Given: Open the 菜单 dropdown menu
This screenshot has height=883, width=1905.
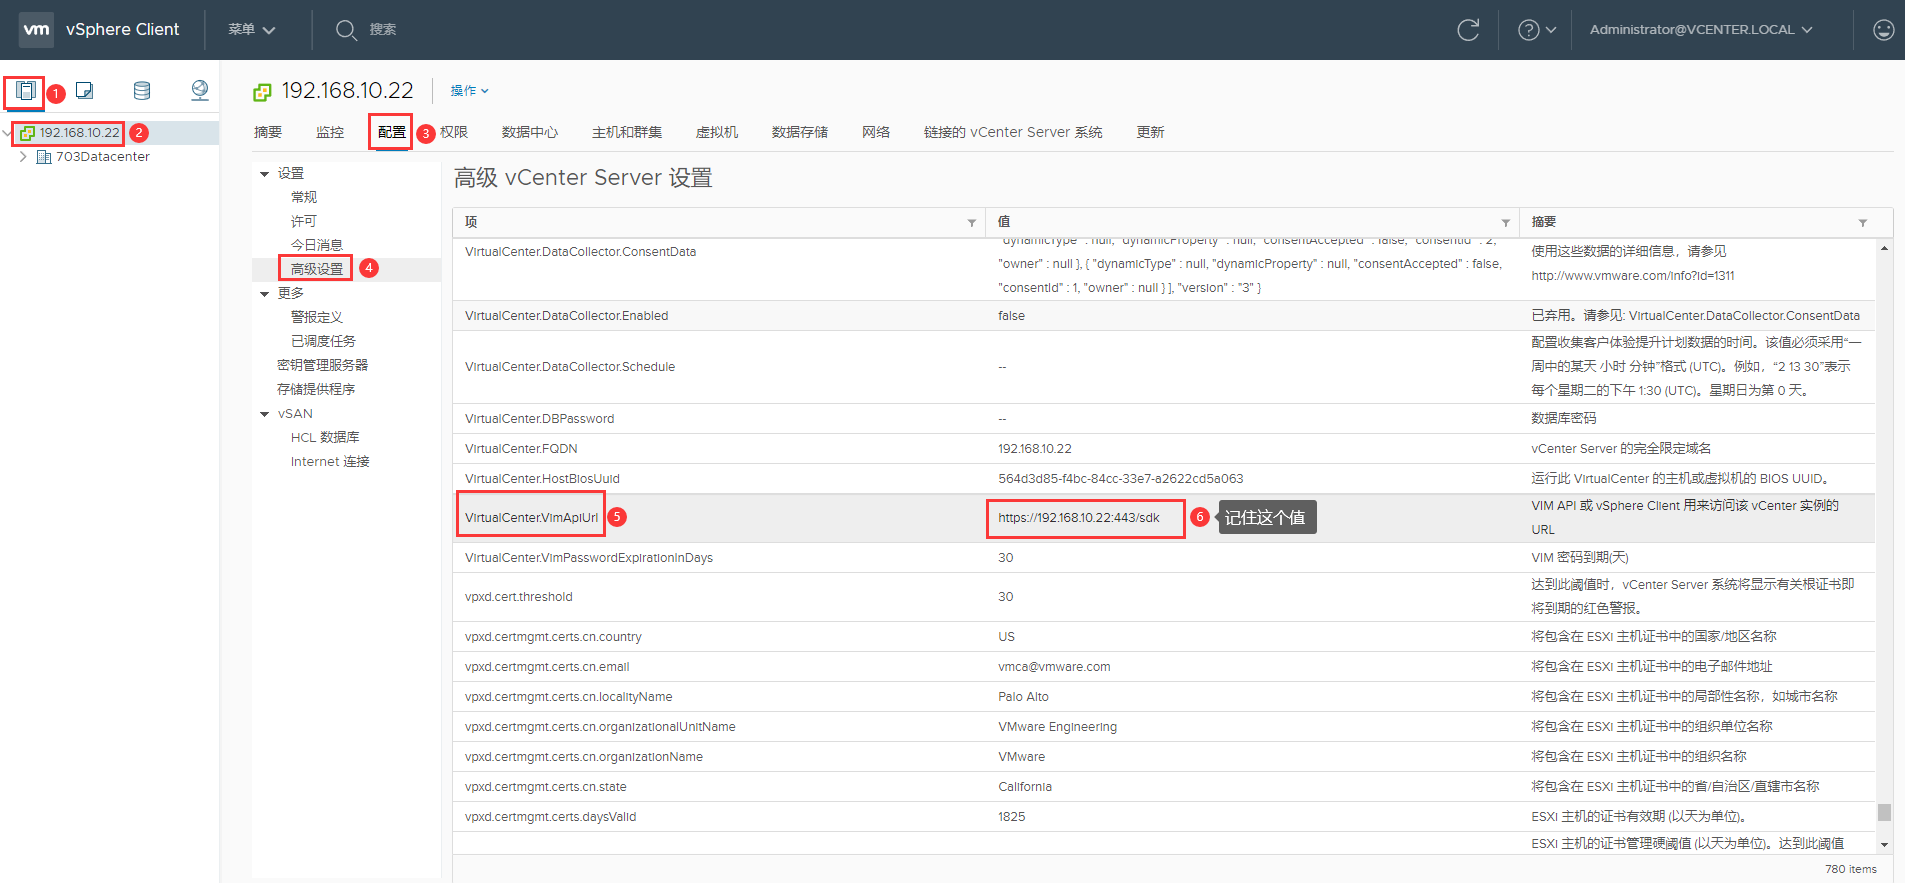Looking at the screenshot, I should click(x=251, y=30).
